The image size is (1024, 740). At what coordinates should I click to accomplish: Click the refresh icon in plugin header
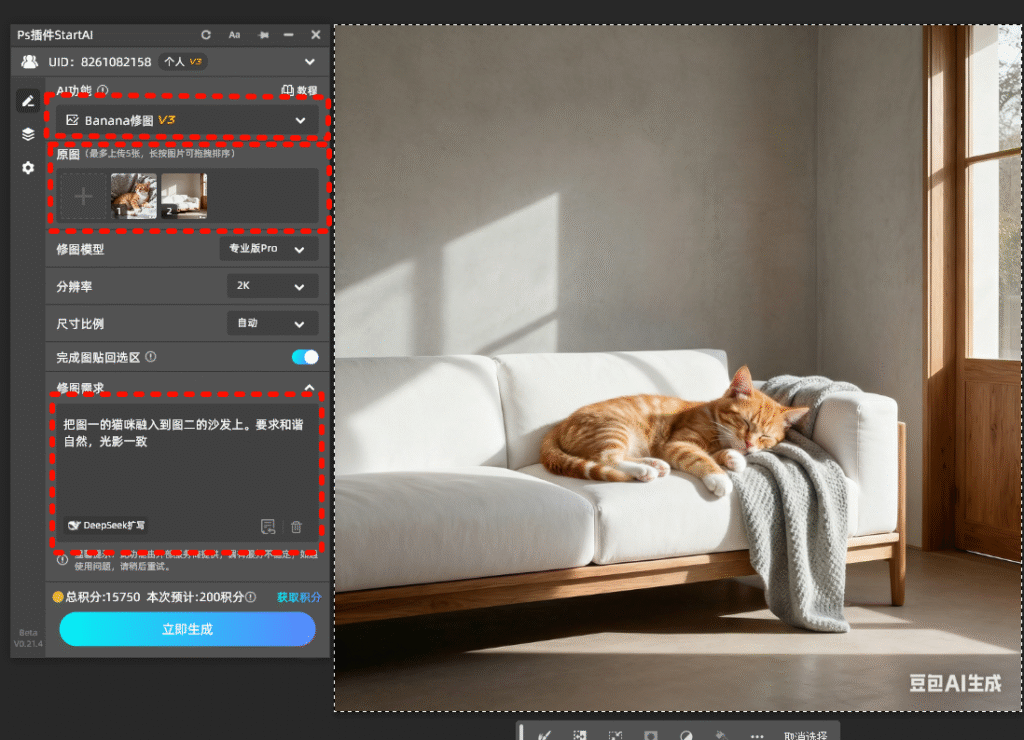coord(206,35)
